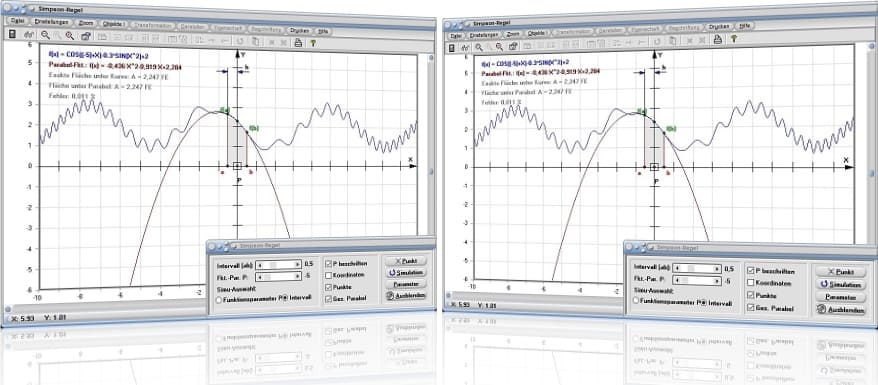The height and width of the screenshot is (385, 878).
Task: Click the printer icon in left window toolbar
Action: tap(298, 42)
